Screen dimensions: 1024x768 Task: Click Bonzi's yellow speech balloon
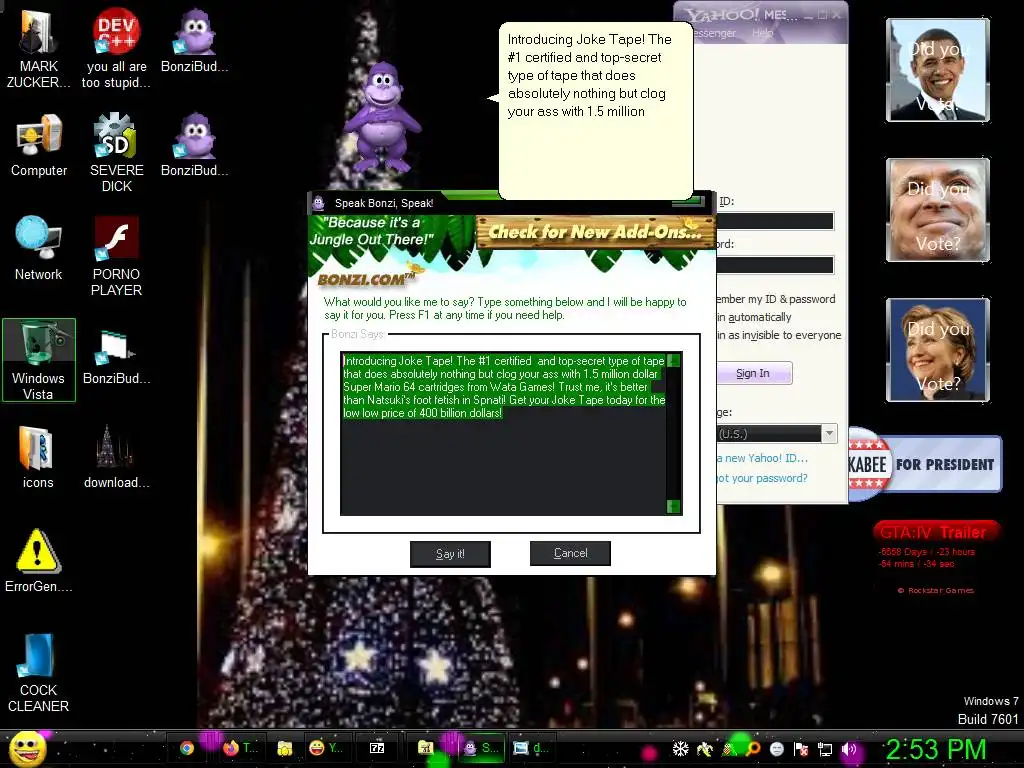596,110
